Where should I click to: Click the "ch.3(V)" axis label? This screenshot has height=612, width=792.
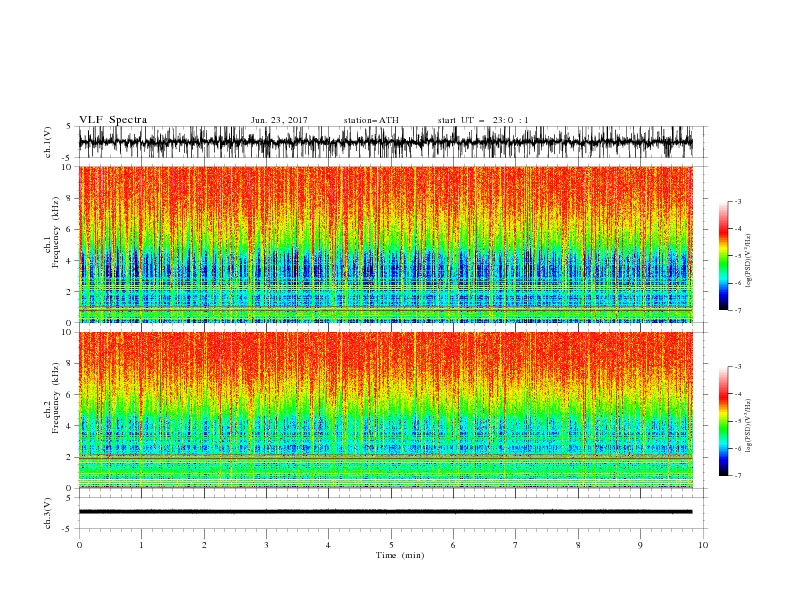(x=48, y=513)
